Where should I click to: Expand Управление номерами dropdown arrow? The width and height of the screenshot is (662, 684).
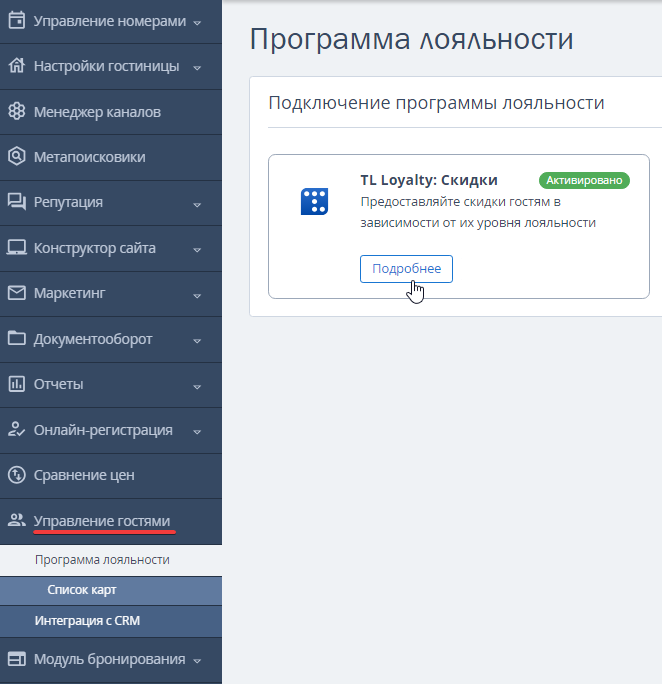pyautogui.click(x=197, y=23)
